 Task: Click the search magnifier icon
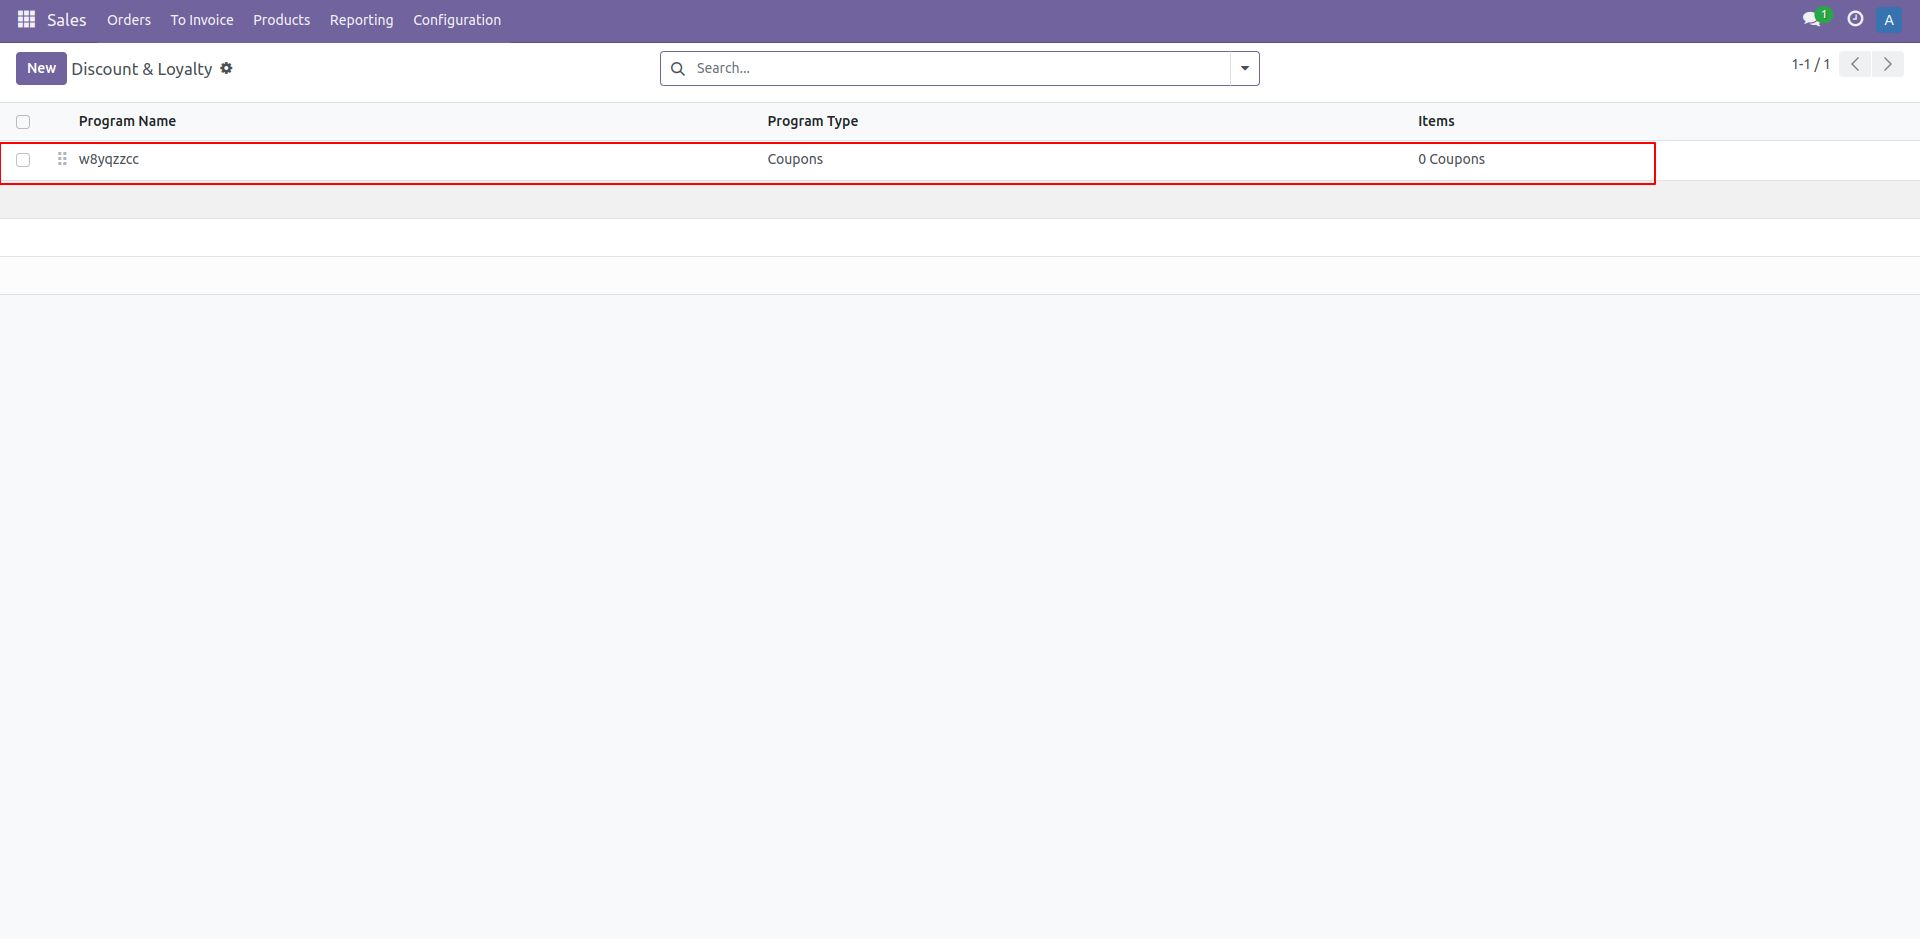[x=678, y=68]
